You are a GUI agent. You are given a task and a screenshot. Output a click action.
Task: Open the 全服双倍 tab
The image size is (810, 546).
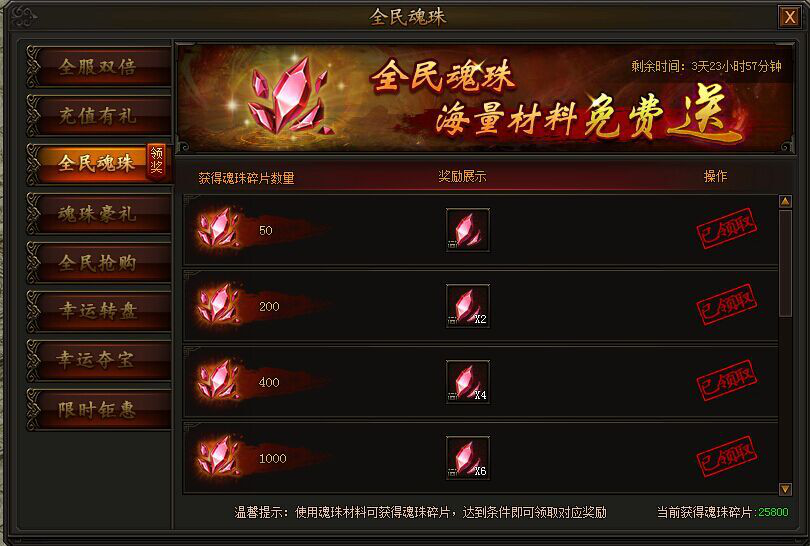[99, 67]
